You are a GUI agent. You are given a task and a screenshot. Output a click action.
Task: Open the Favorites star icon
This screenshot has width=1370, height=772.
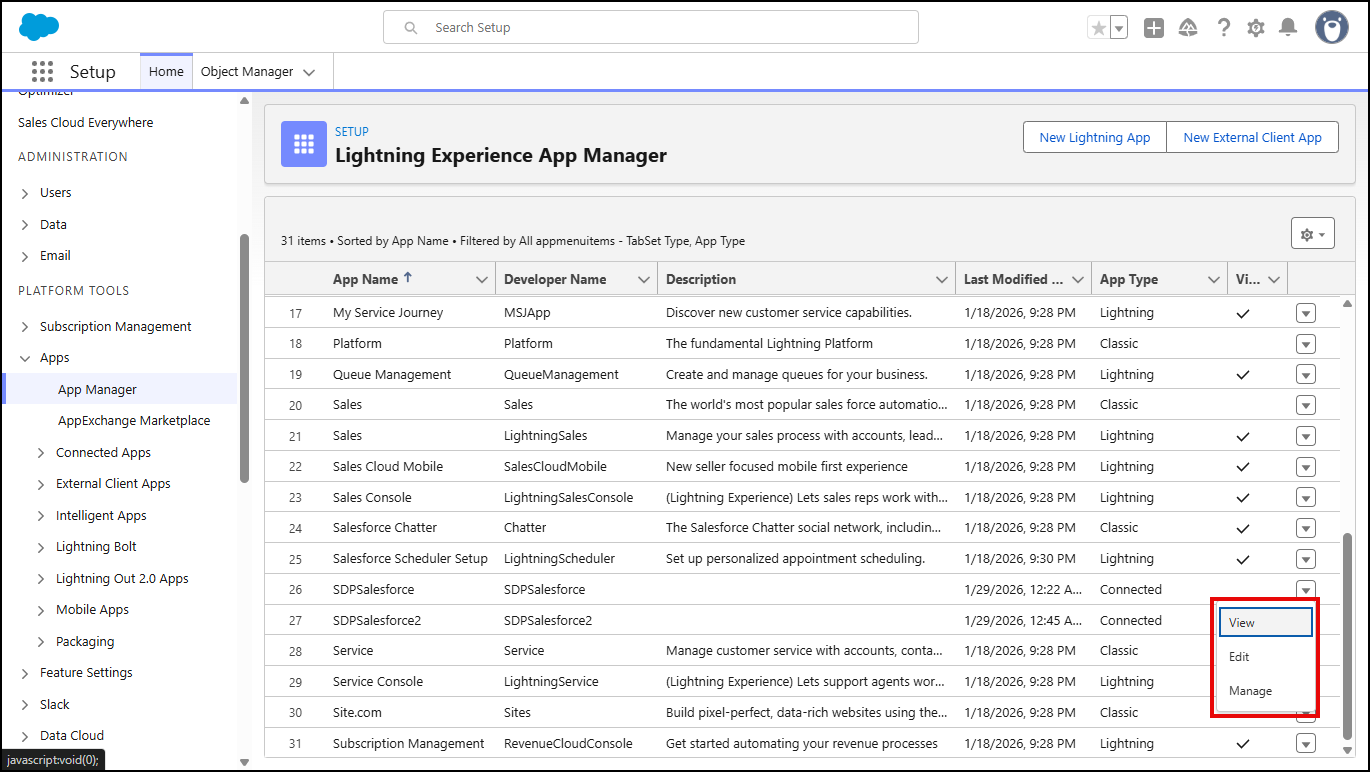(1099, 28)
